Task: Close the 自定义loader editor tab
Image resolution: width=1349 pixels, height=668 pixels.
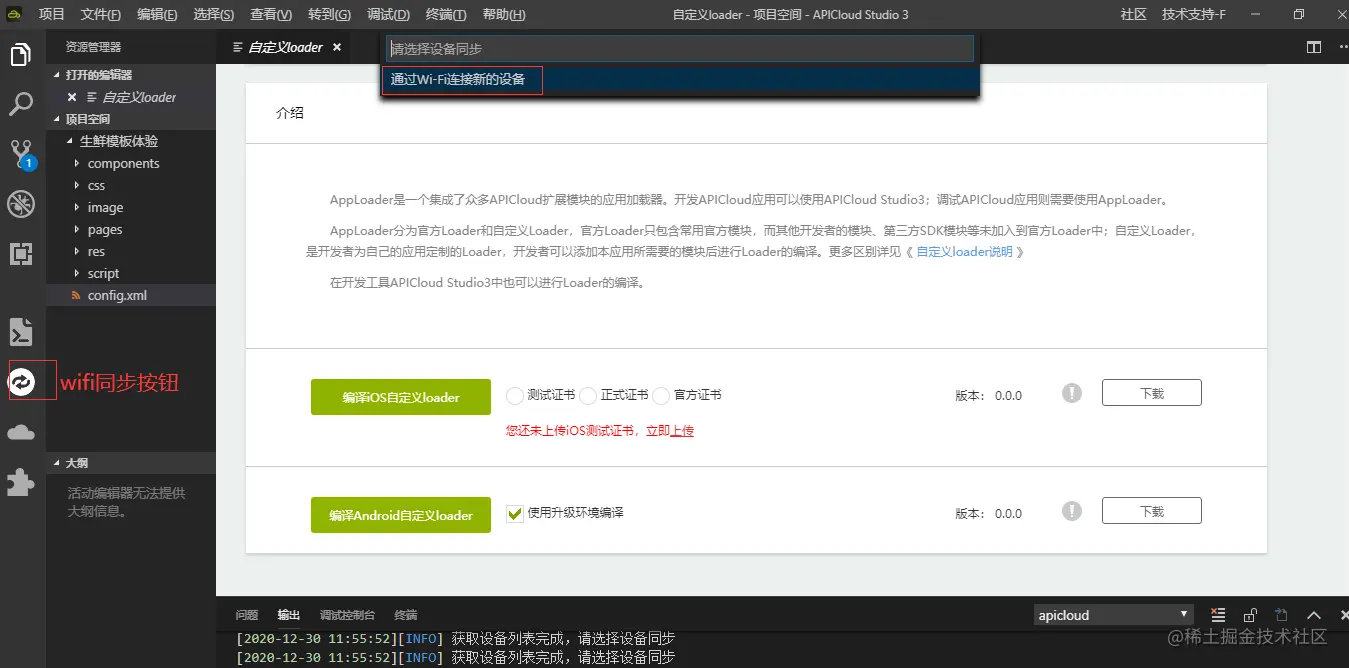Action: coord(337,47)
